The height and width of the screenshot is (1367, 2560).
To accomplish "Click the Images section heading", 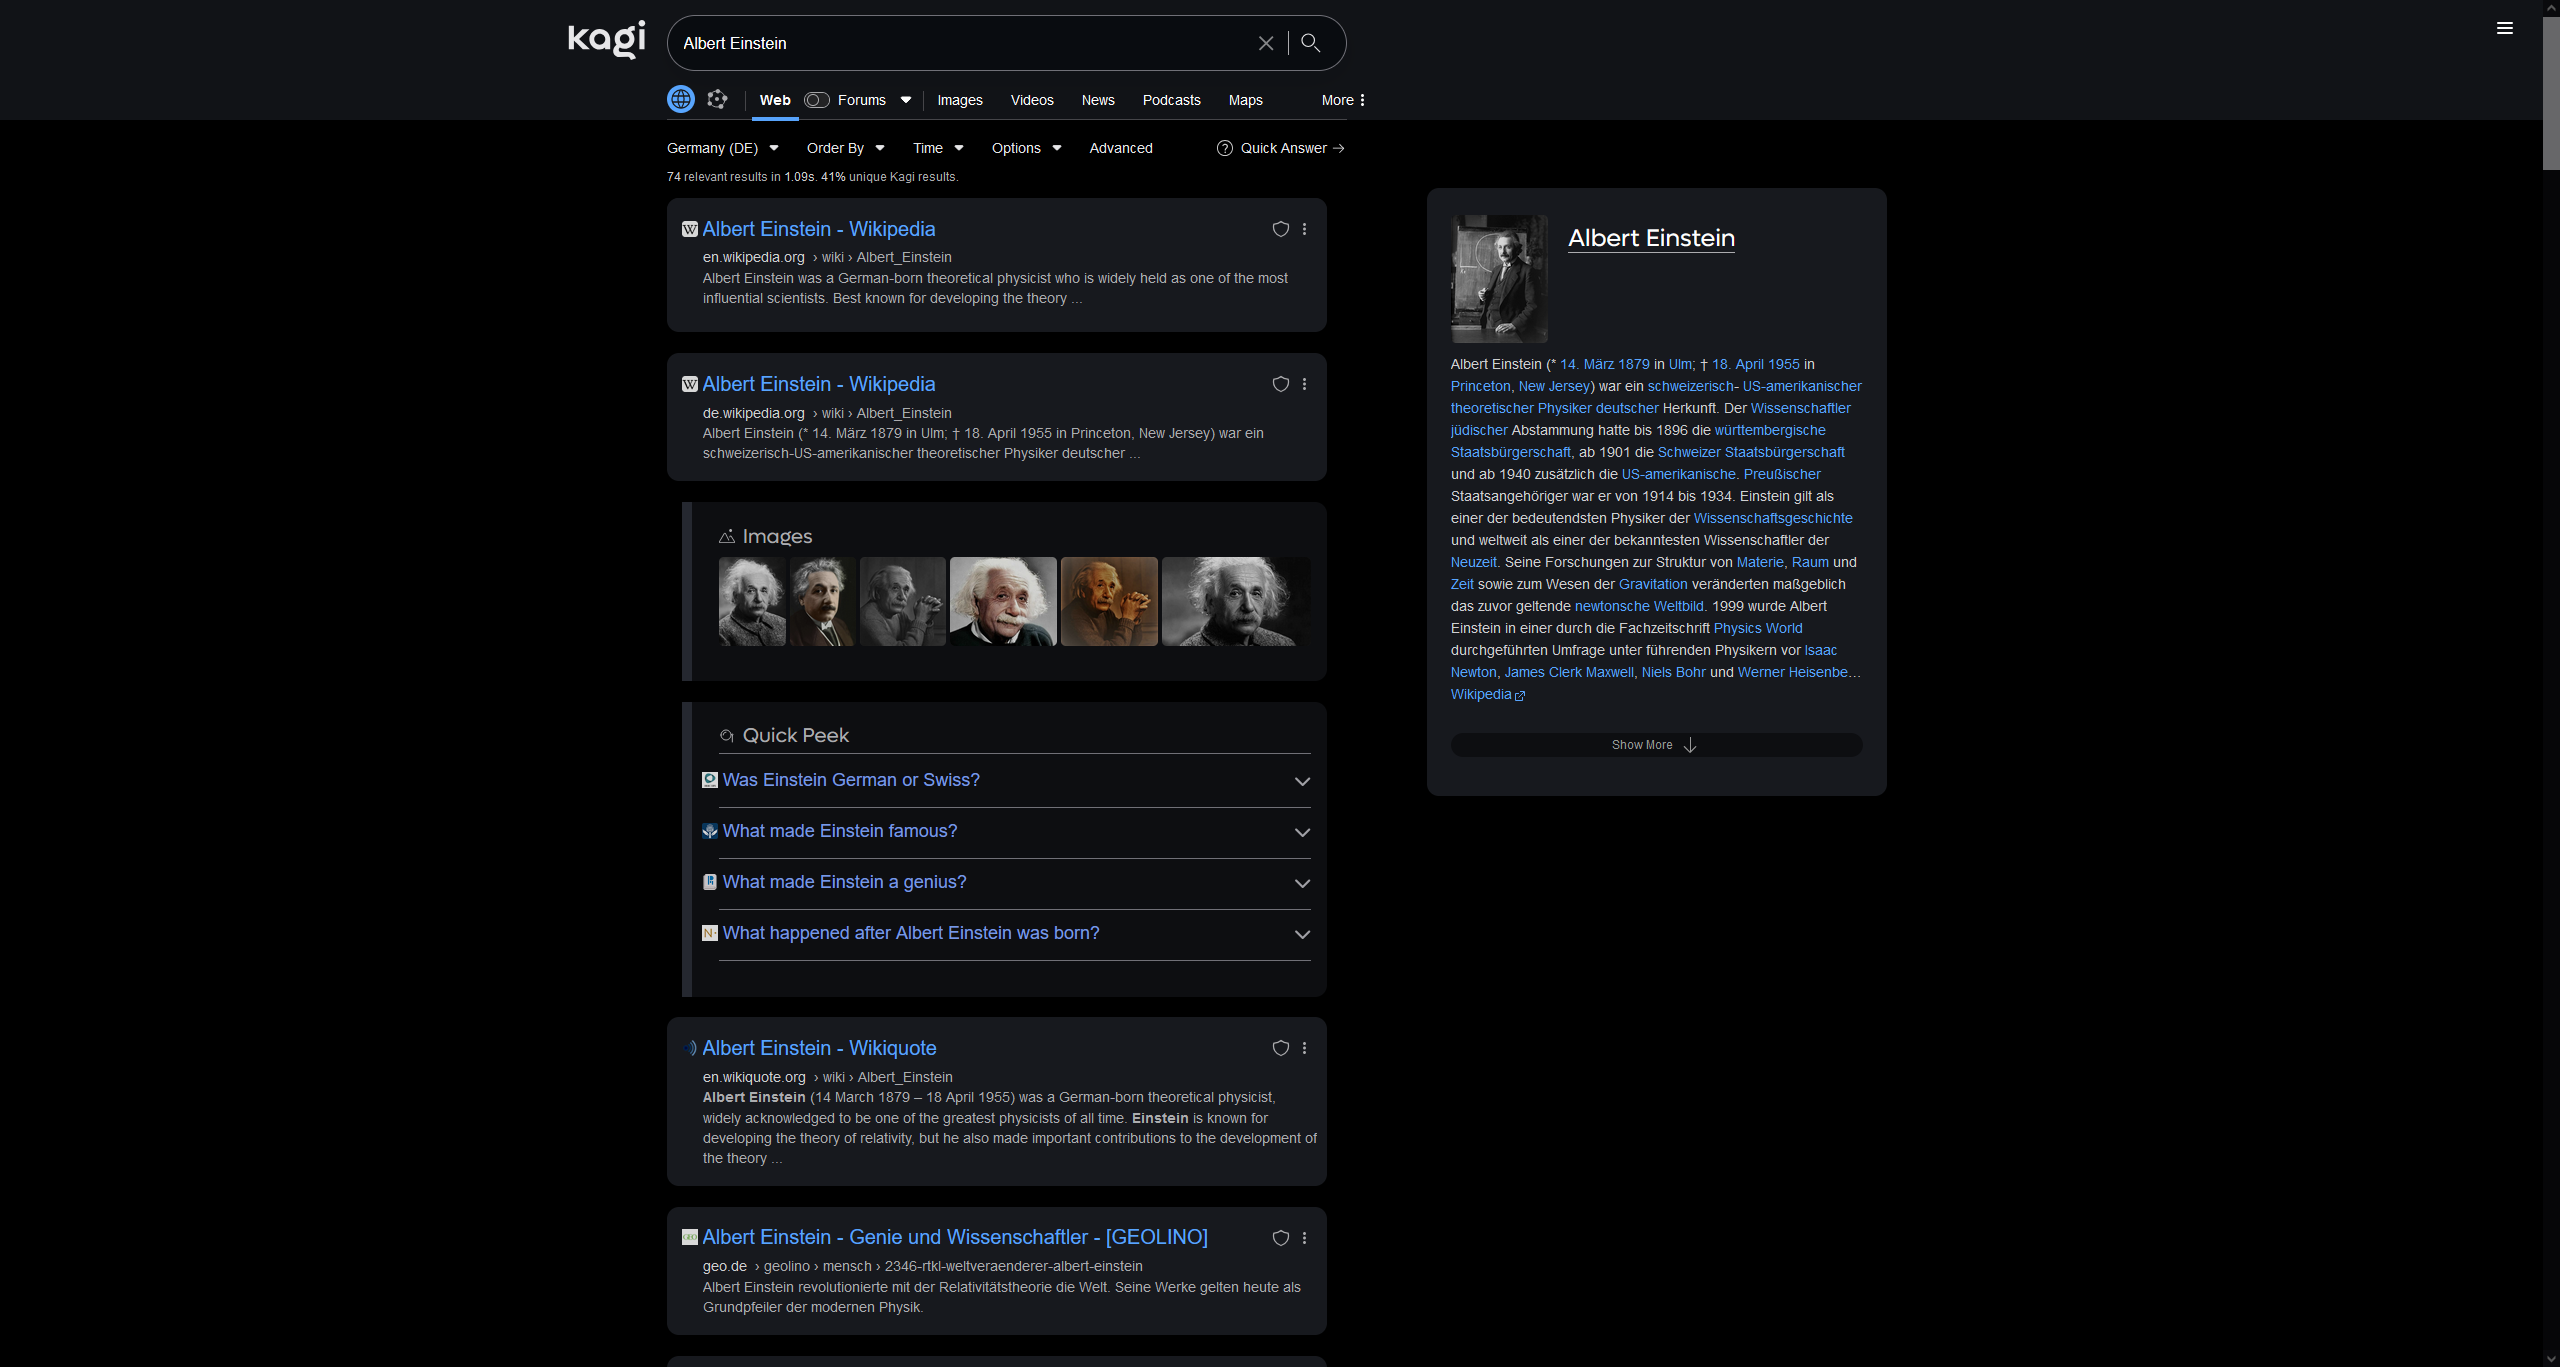I will [777, 537].
